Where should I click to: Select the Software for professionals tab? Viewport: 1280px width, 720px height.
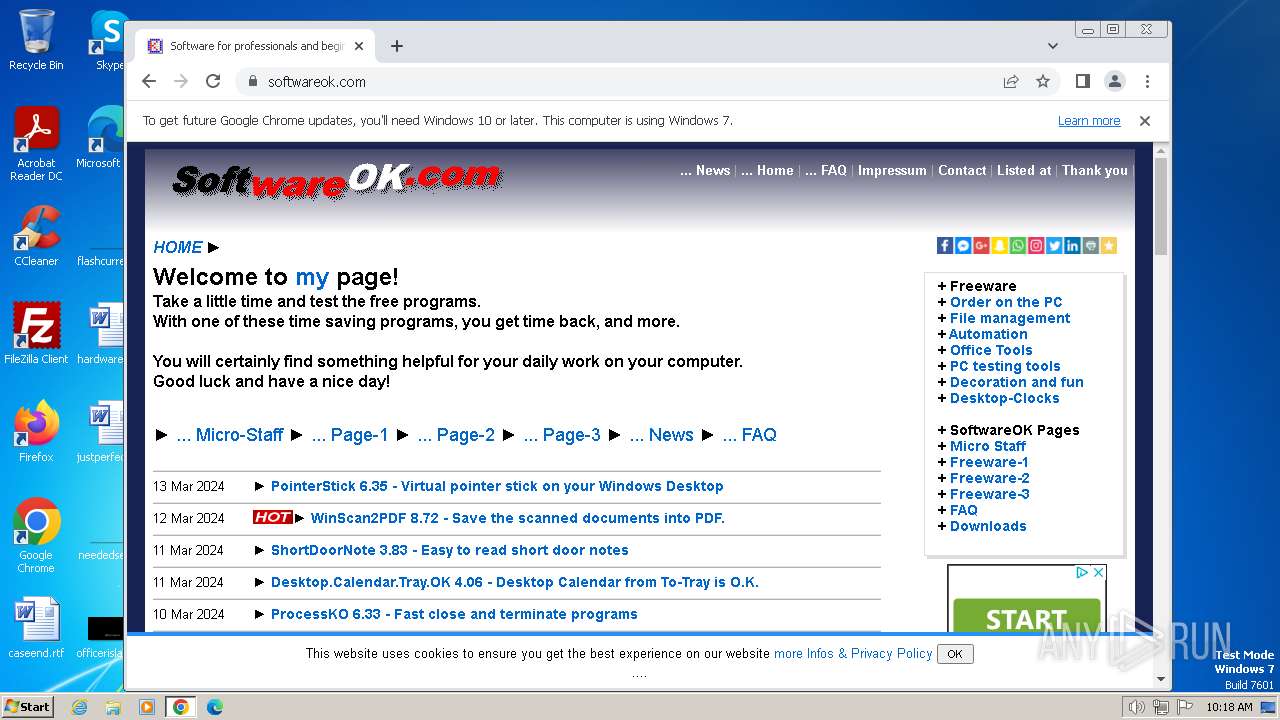pyautogui.click(x=255, y=46)
